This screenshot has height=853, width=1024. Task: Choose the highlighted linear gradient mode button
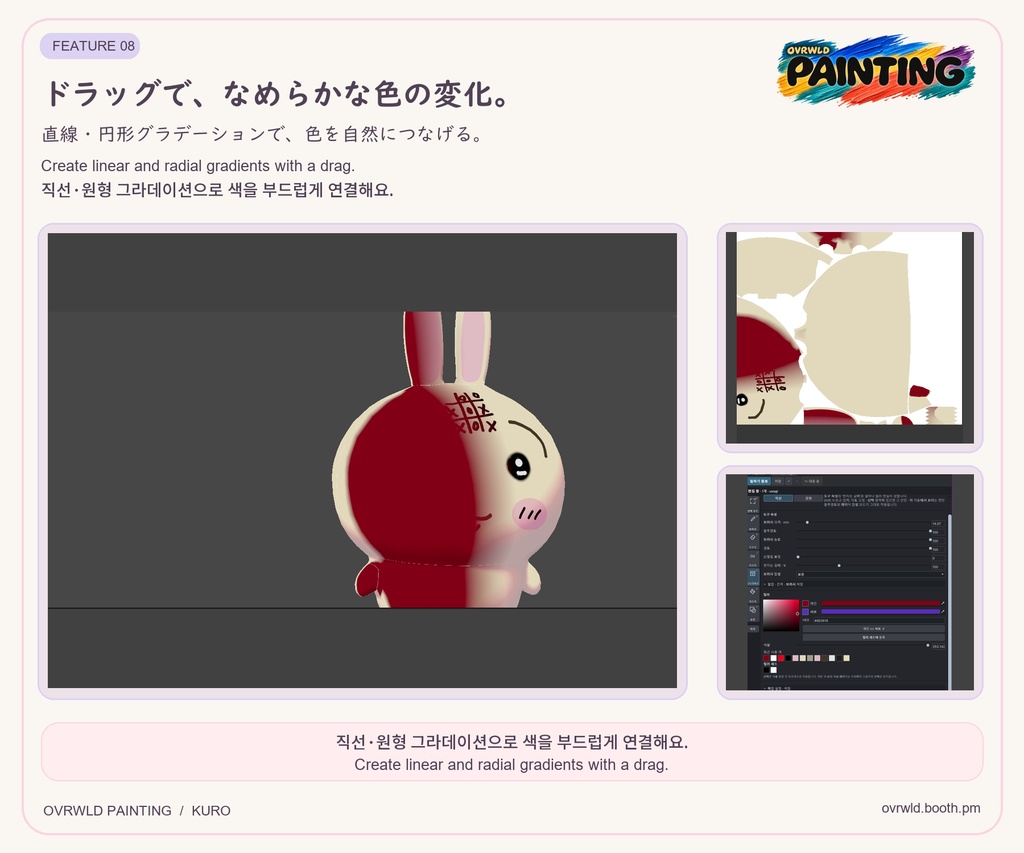778,498
